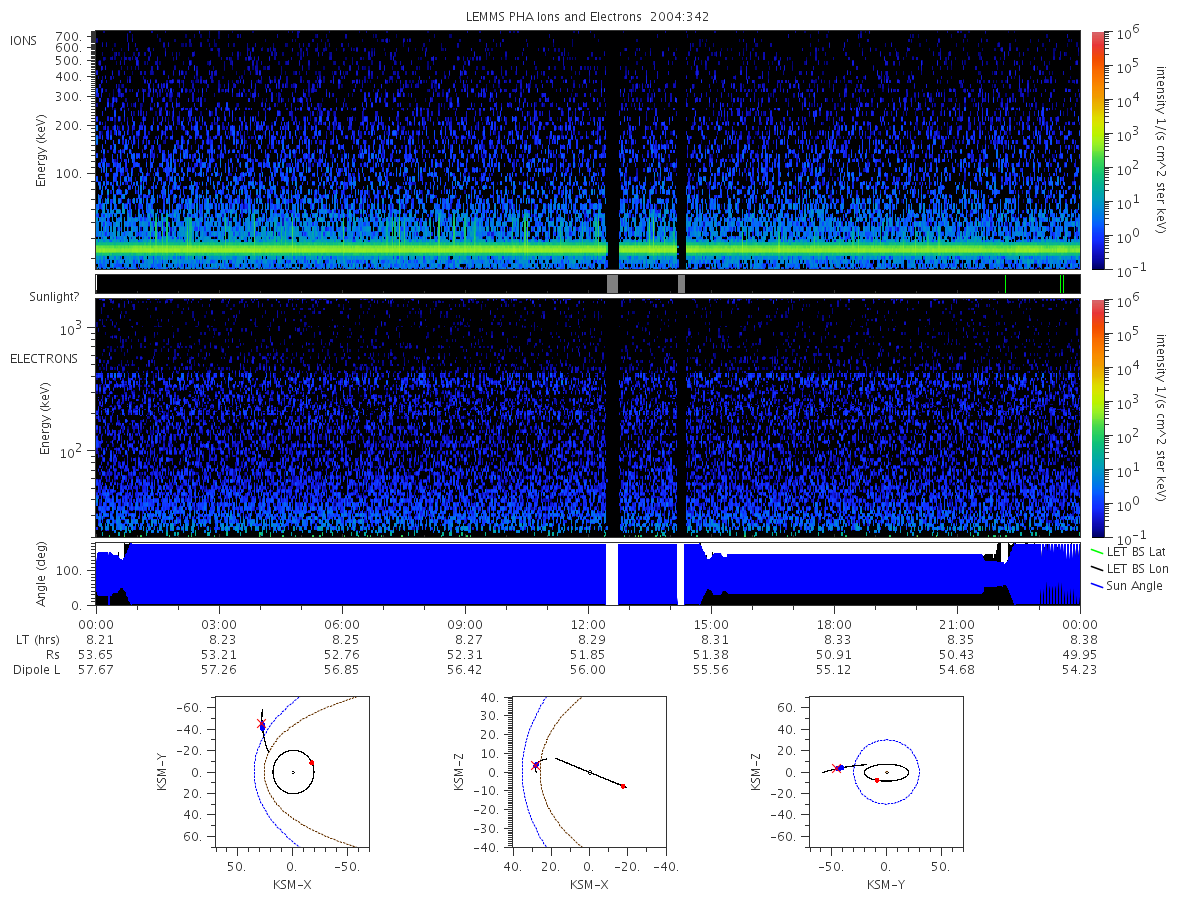Click the '03:00' time axis tick

pyautogui.click(x=219, y=624)
